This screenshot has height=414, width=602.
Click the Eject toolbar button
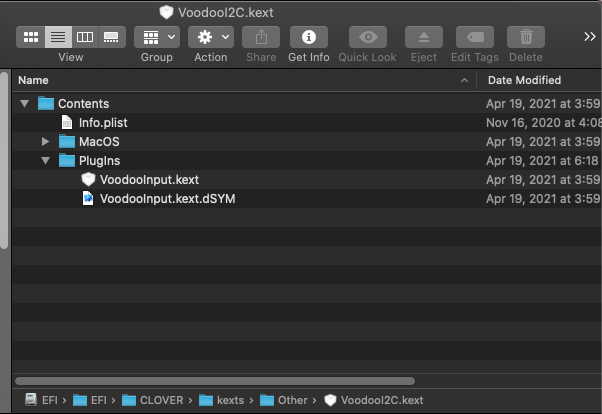pos(424,37)
